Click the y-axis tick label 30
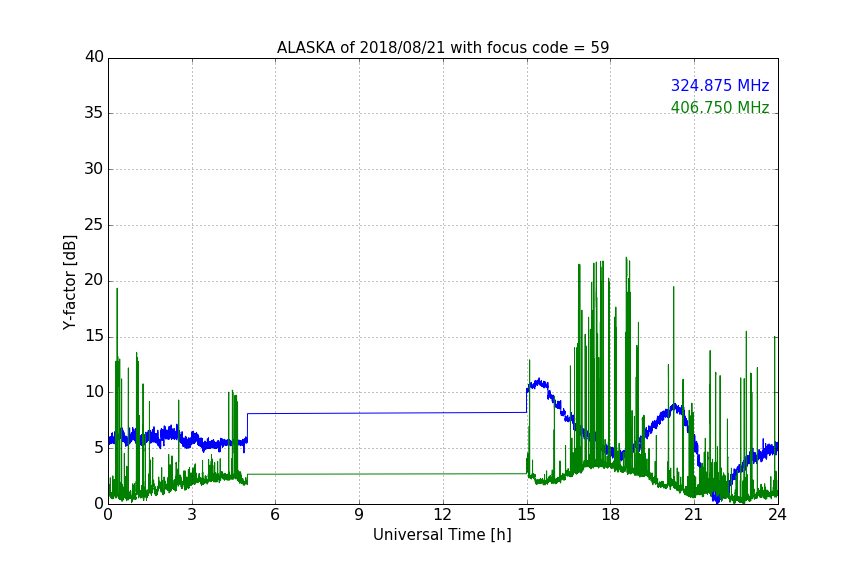The image size is (864, 576). point(94,169)
